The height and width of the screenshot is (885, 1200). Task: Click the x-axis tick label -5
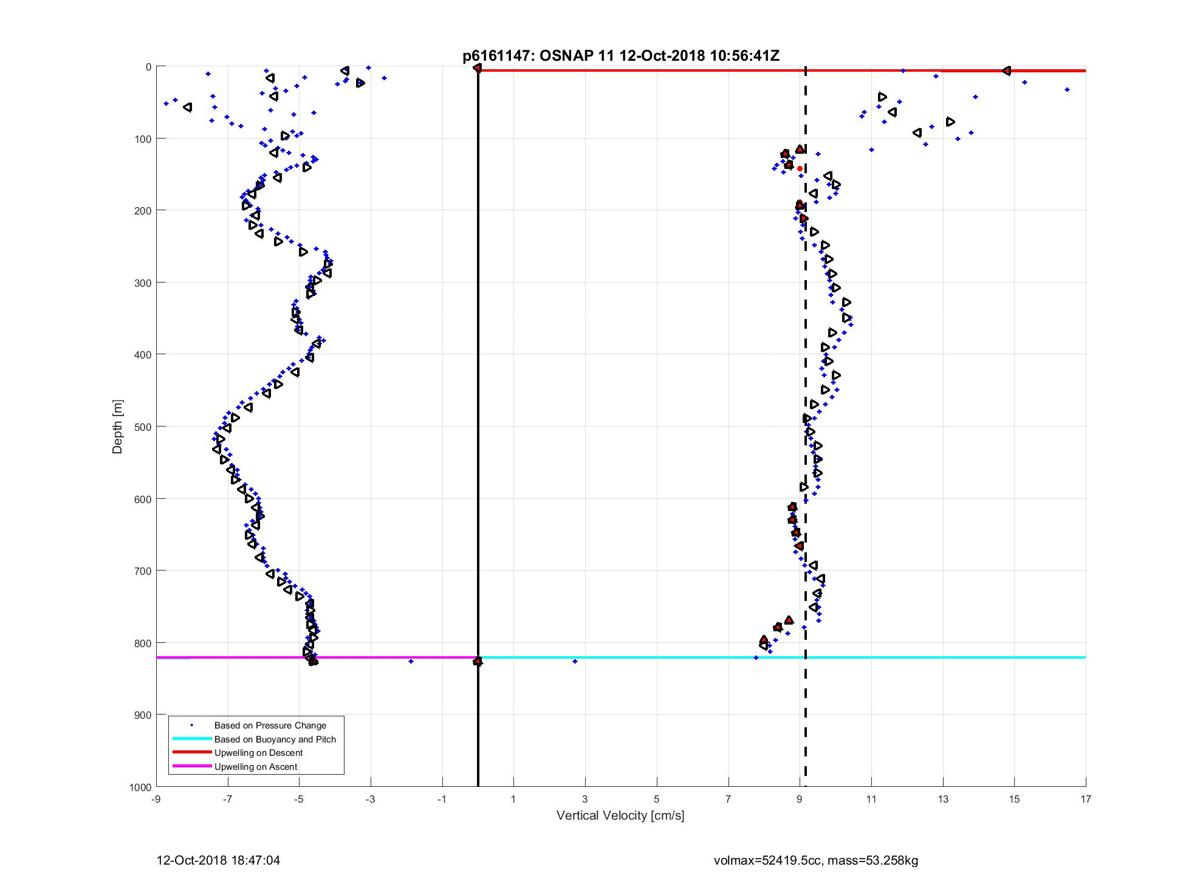tap(299, 799)
